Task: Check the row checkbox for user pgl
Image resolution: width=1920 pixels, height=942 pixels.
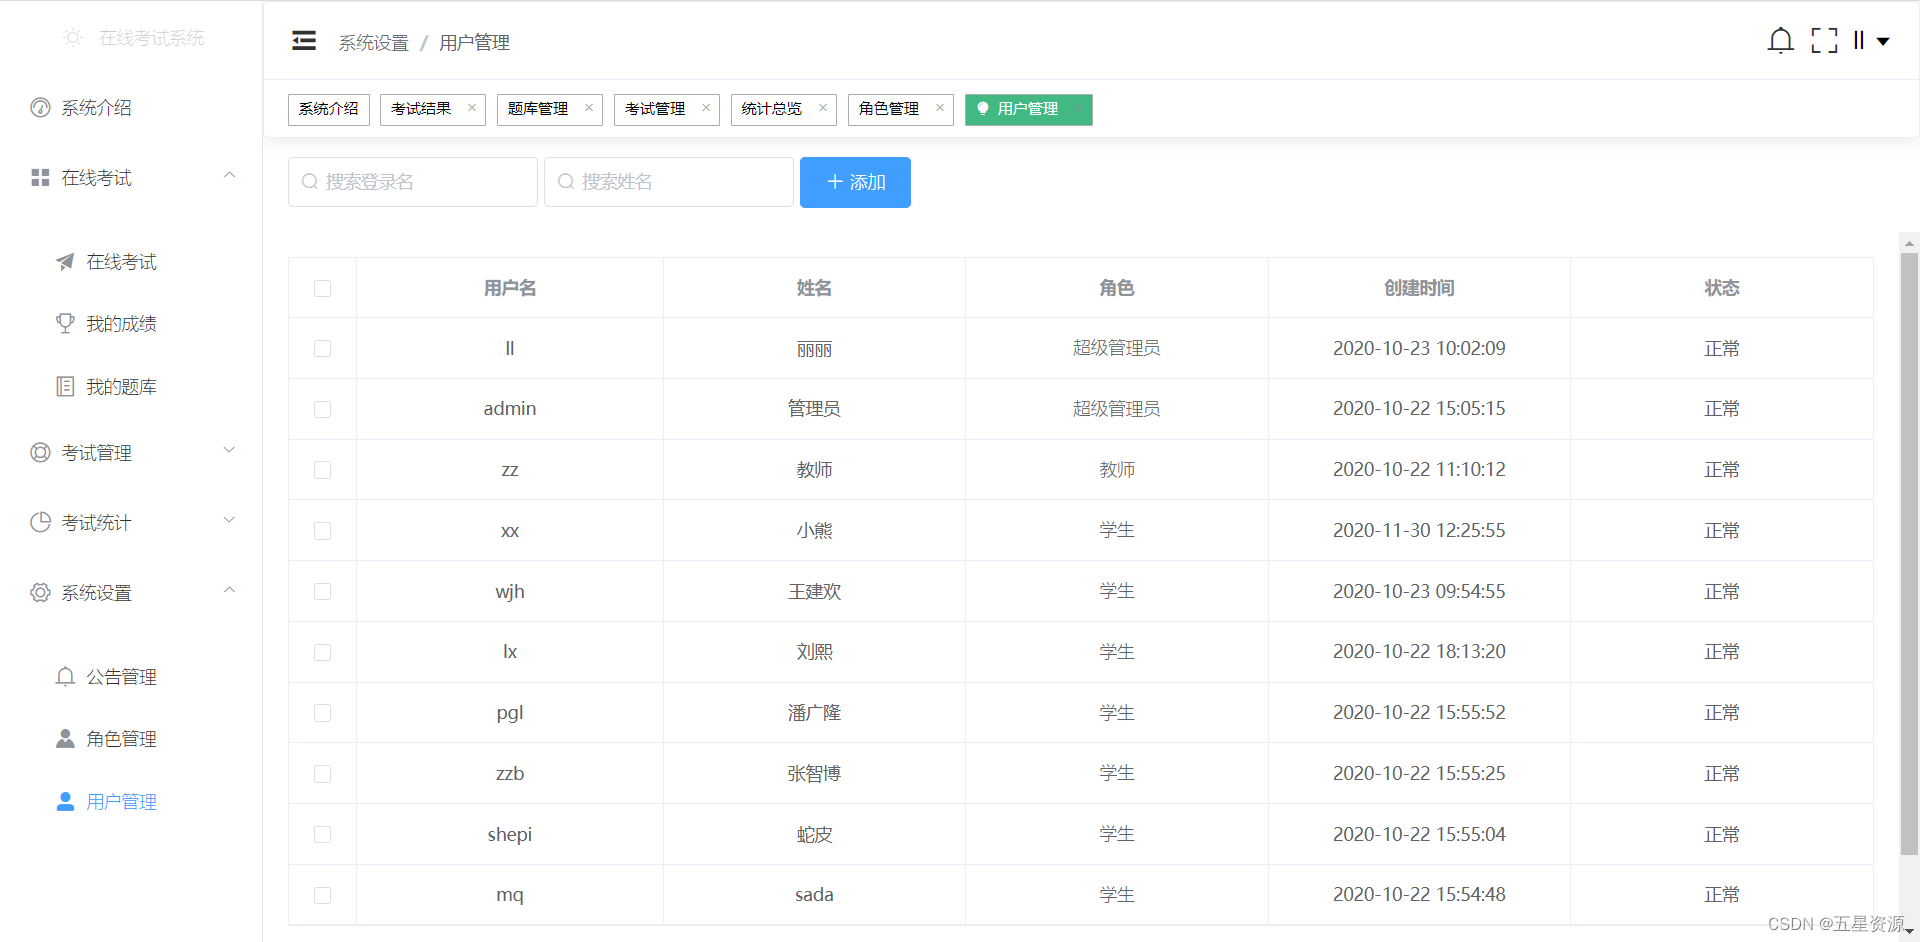Action: click(x=322, y=713)
